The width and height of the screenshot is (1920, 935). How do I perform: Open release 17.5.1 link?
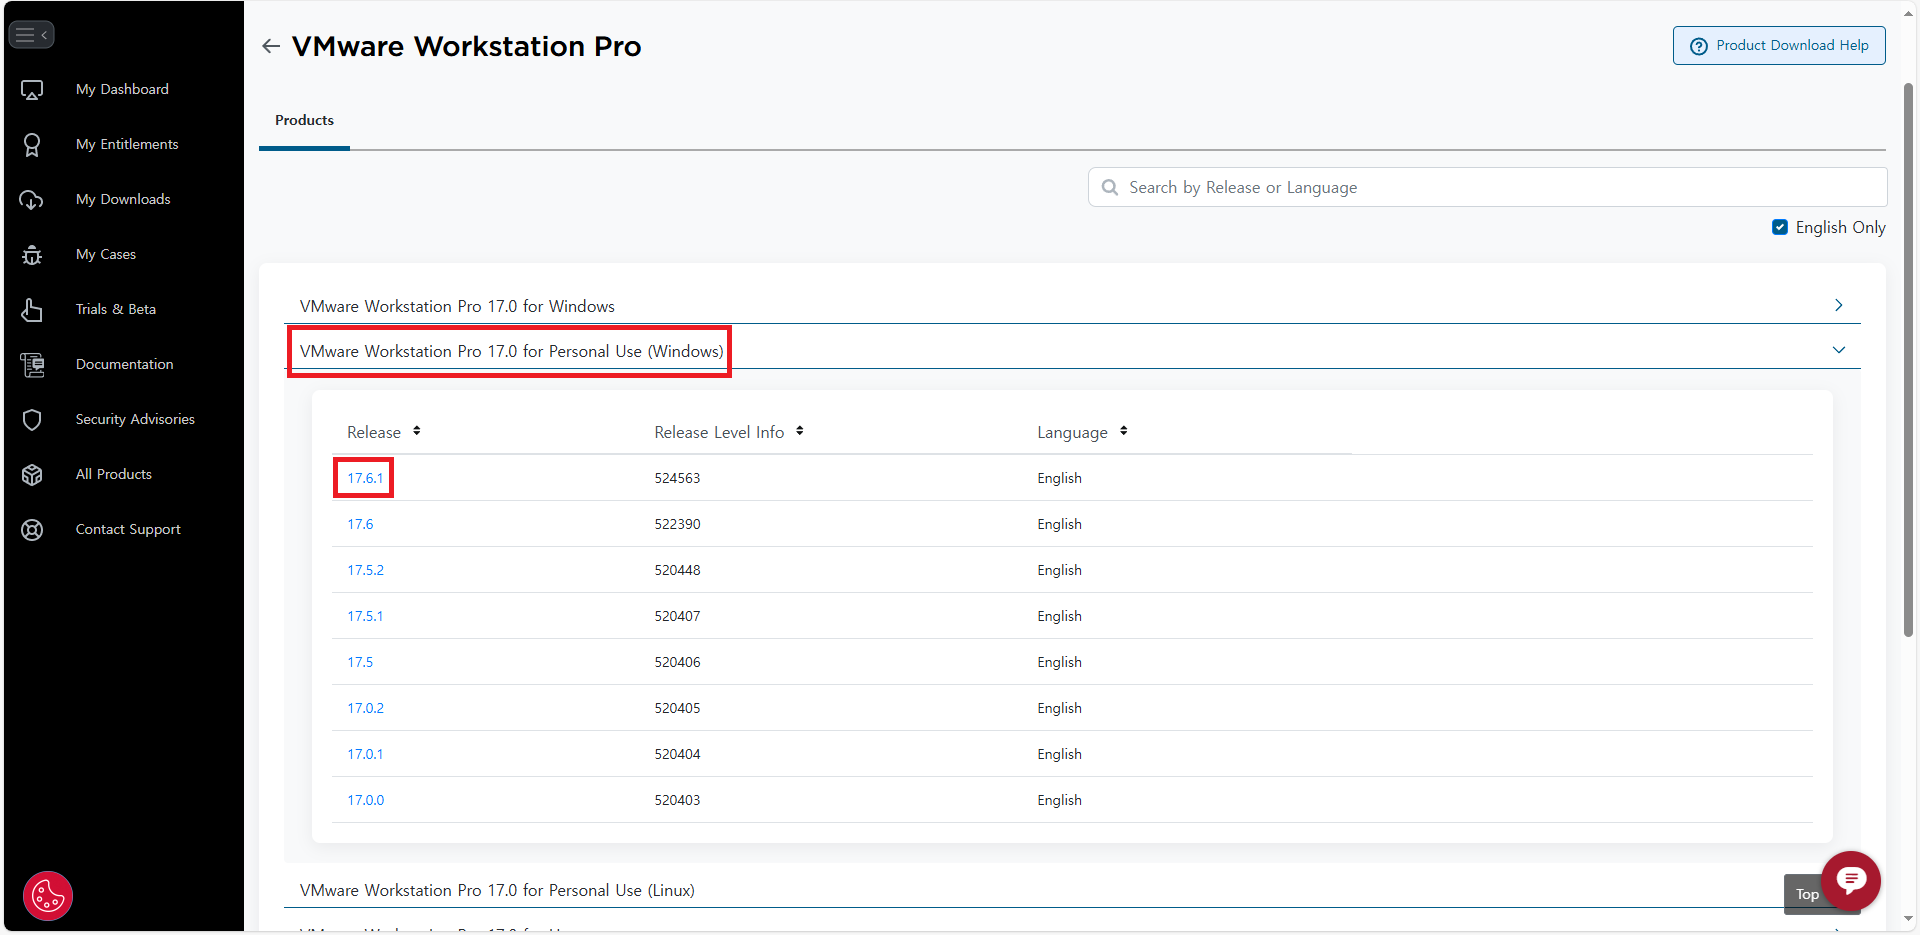point(365,616)
